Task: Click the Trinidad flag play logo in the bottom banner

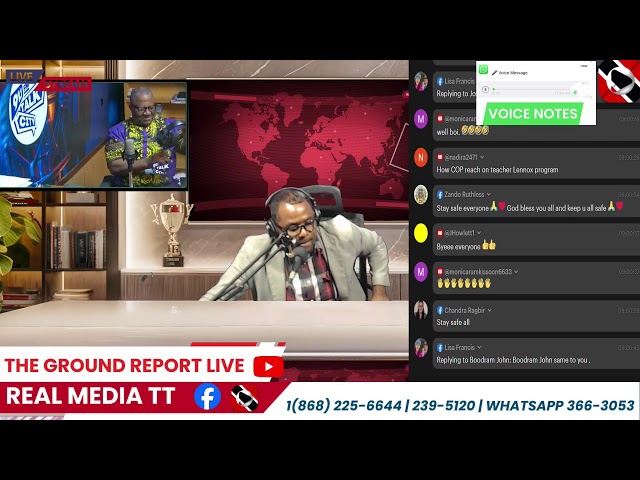Action: (244, 398)
